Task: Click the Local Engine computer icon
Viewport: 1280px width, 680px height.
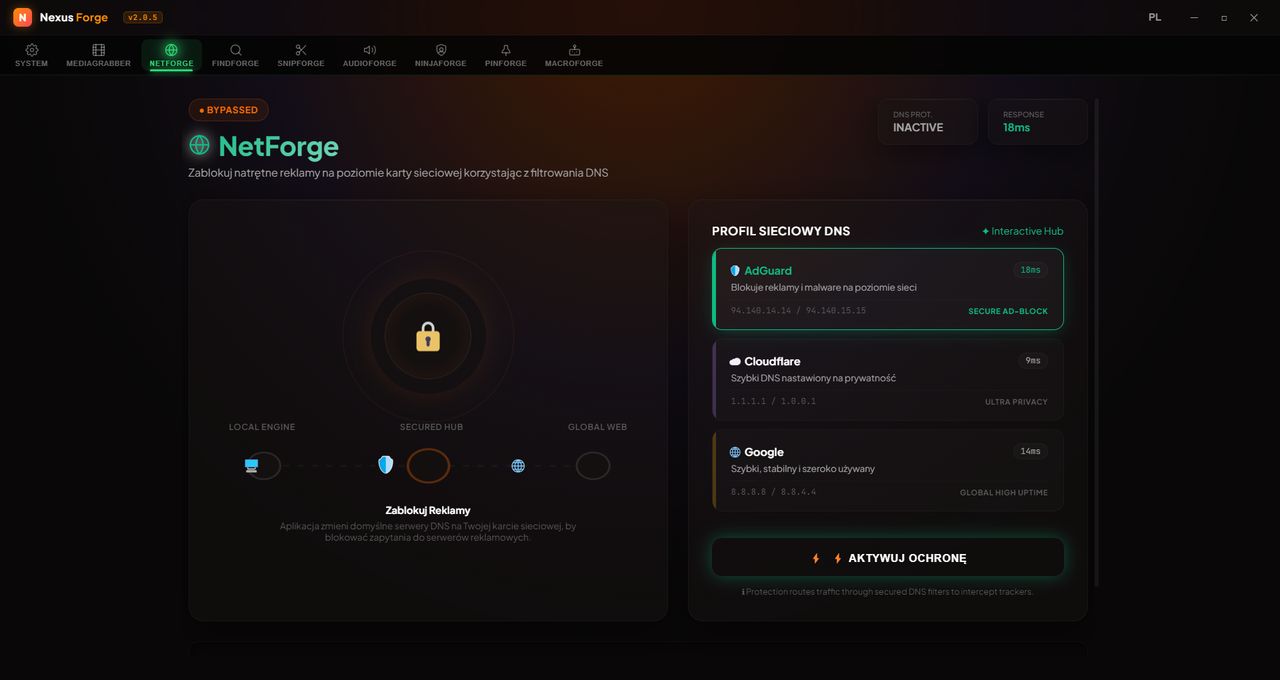Action: [251, 465]
